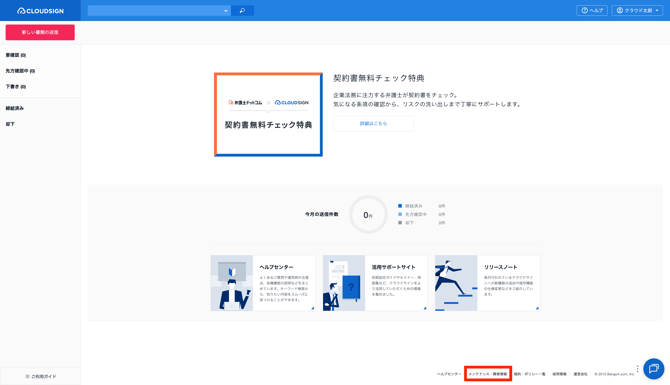Click the magnifier search button
Screen dimensions: 670x385
tap(242, 11)
